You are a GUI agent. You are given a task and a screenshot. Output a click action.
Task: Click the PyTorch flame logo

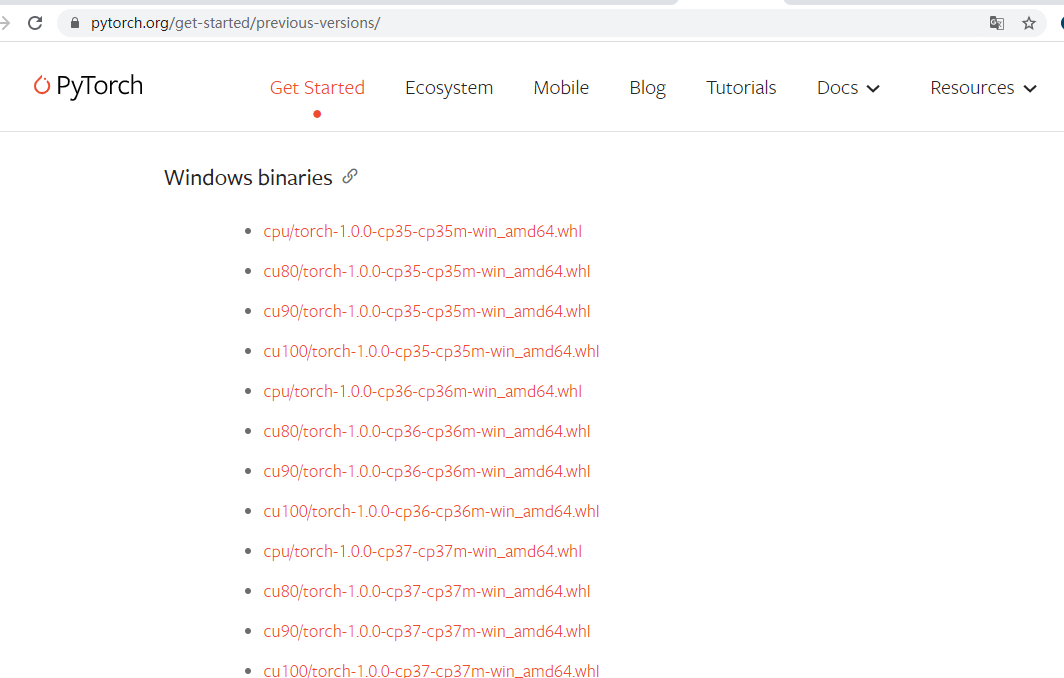(x=40, y=86)
